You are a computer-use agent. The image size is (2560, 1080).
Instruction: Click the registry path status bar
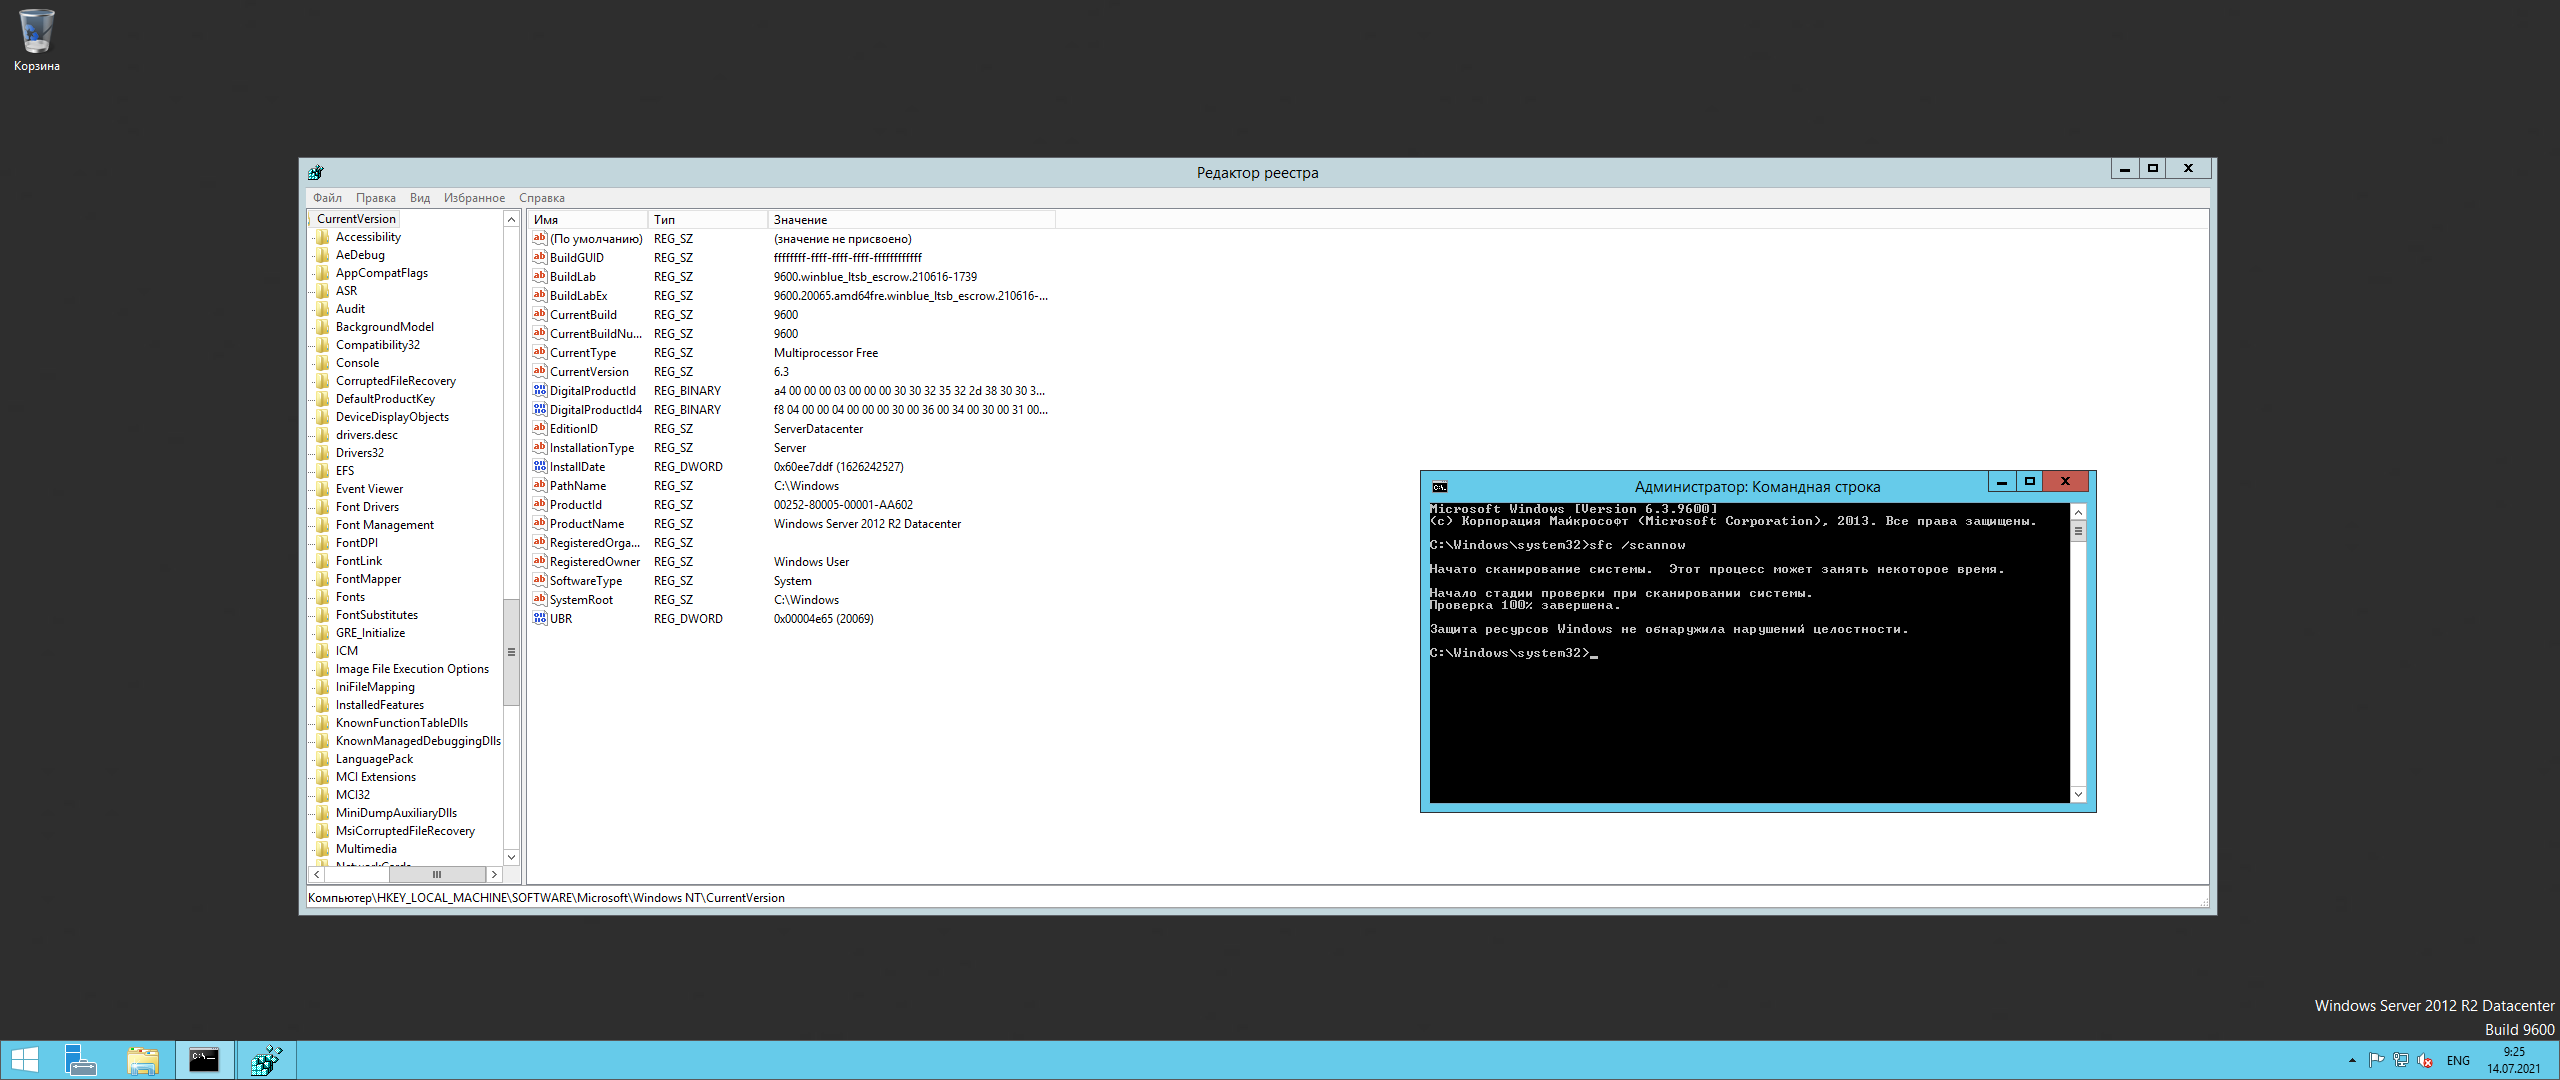(x=1256, y=898)
